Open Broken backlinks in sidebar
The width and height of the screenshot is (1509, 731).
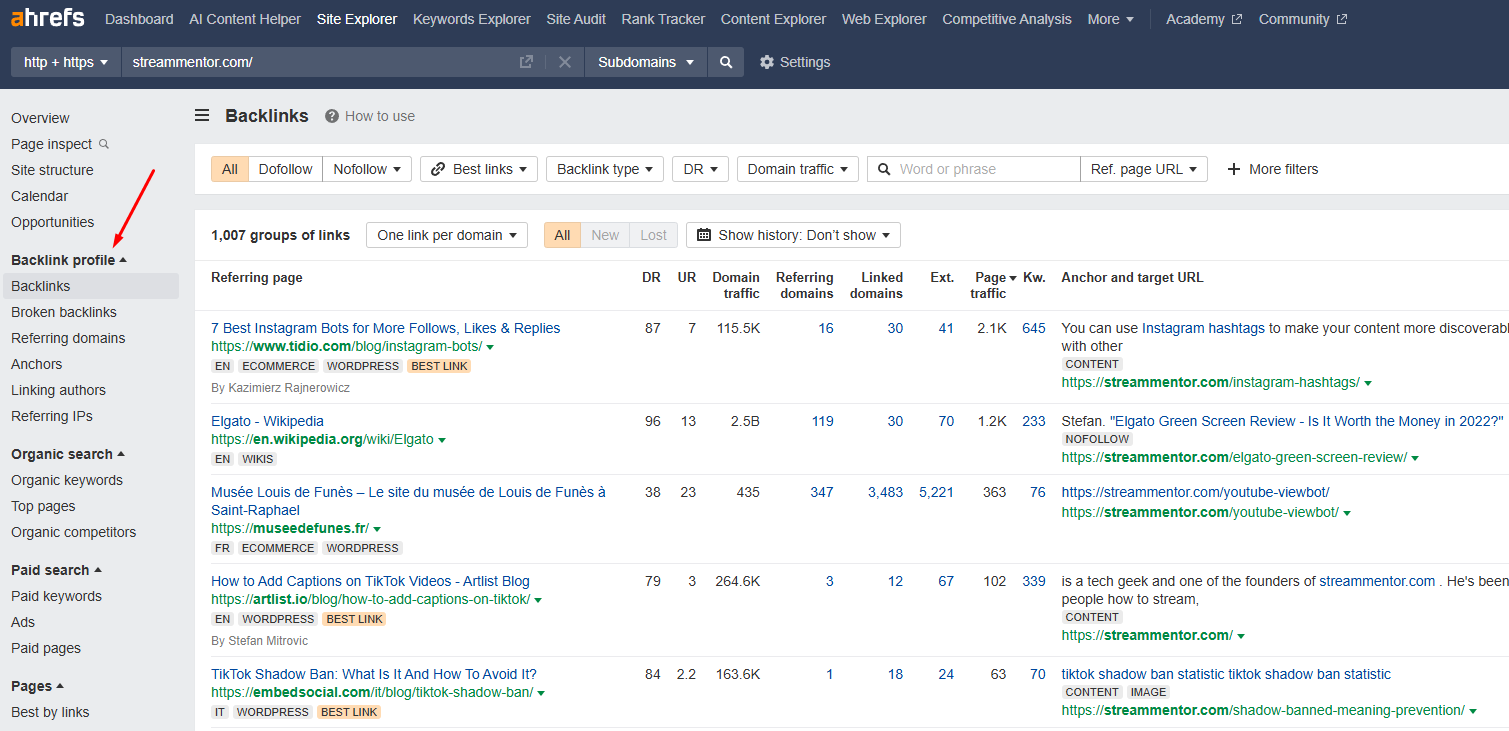64,312
